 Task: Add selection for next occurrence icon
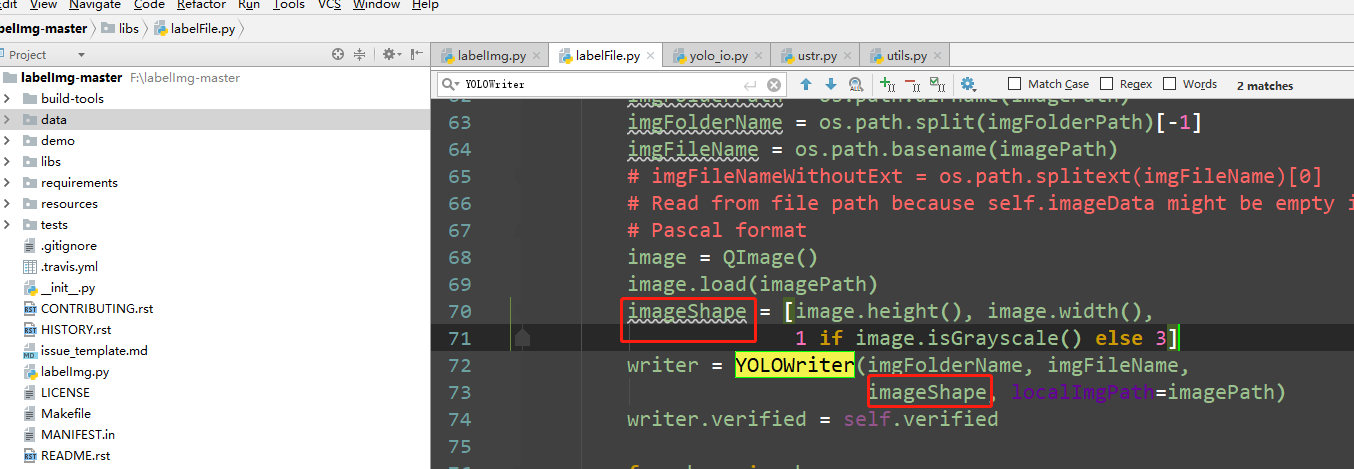[887, 85]
